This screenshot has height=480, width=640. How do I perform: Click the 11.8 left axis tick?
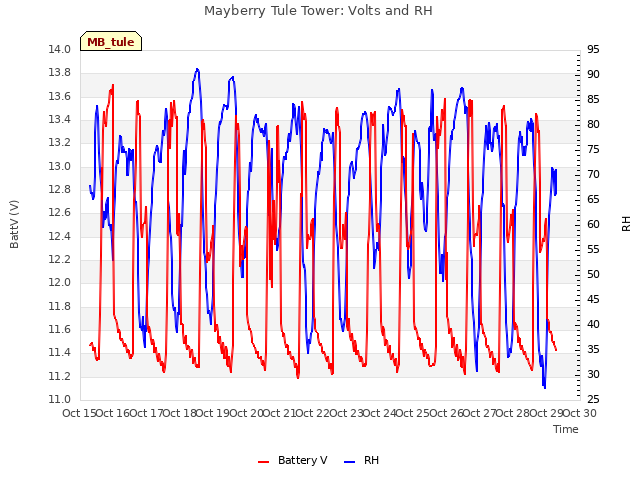click(x=60, y=306)
